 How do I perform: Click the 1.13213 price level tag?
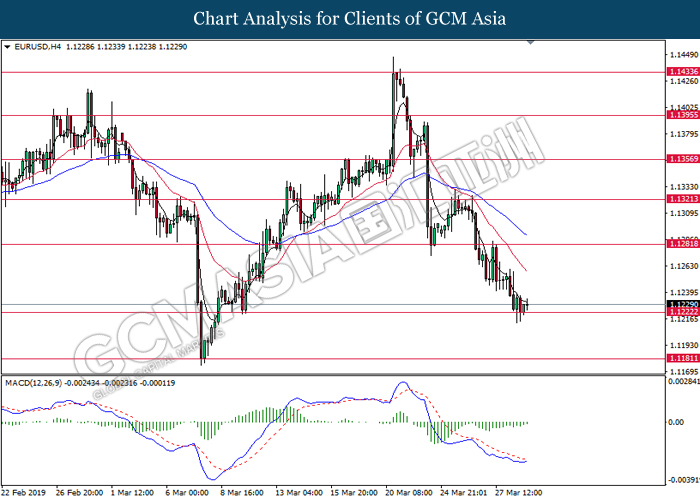[x=683, y=199]
